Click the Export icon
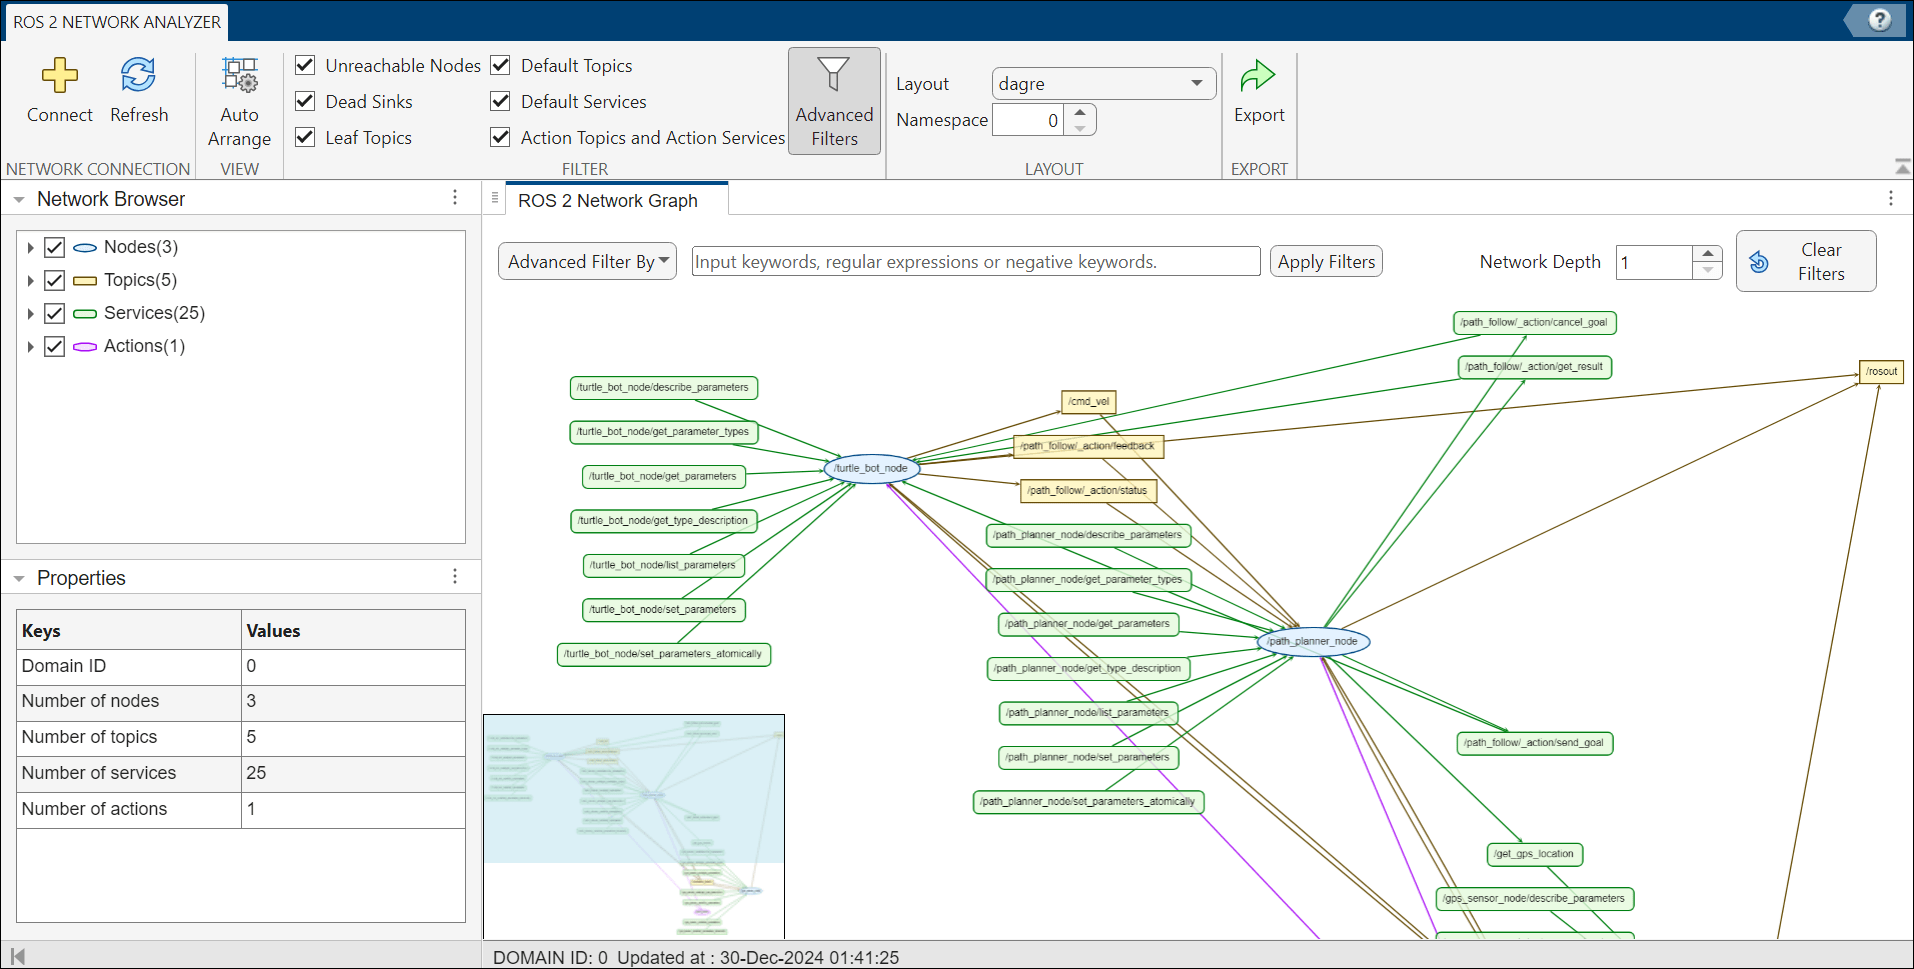This screenshot has width=1914, height=969. (x=1258, y=76)
